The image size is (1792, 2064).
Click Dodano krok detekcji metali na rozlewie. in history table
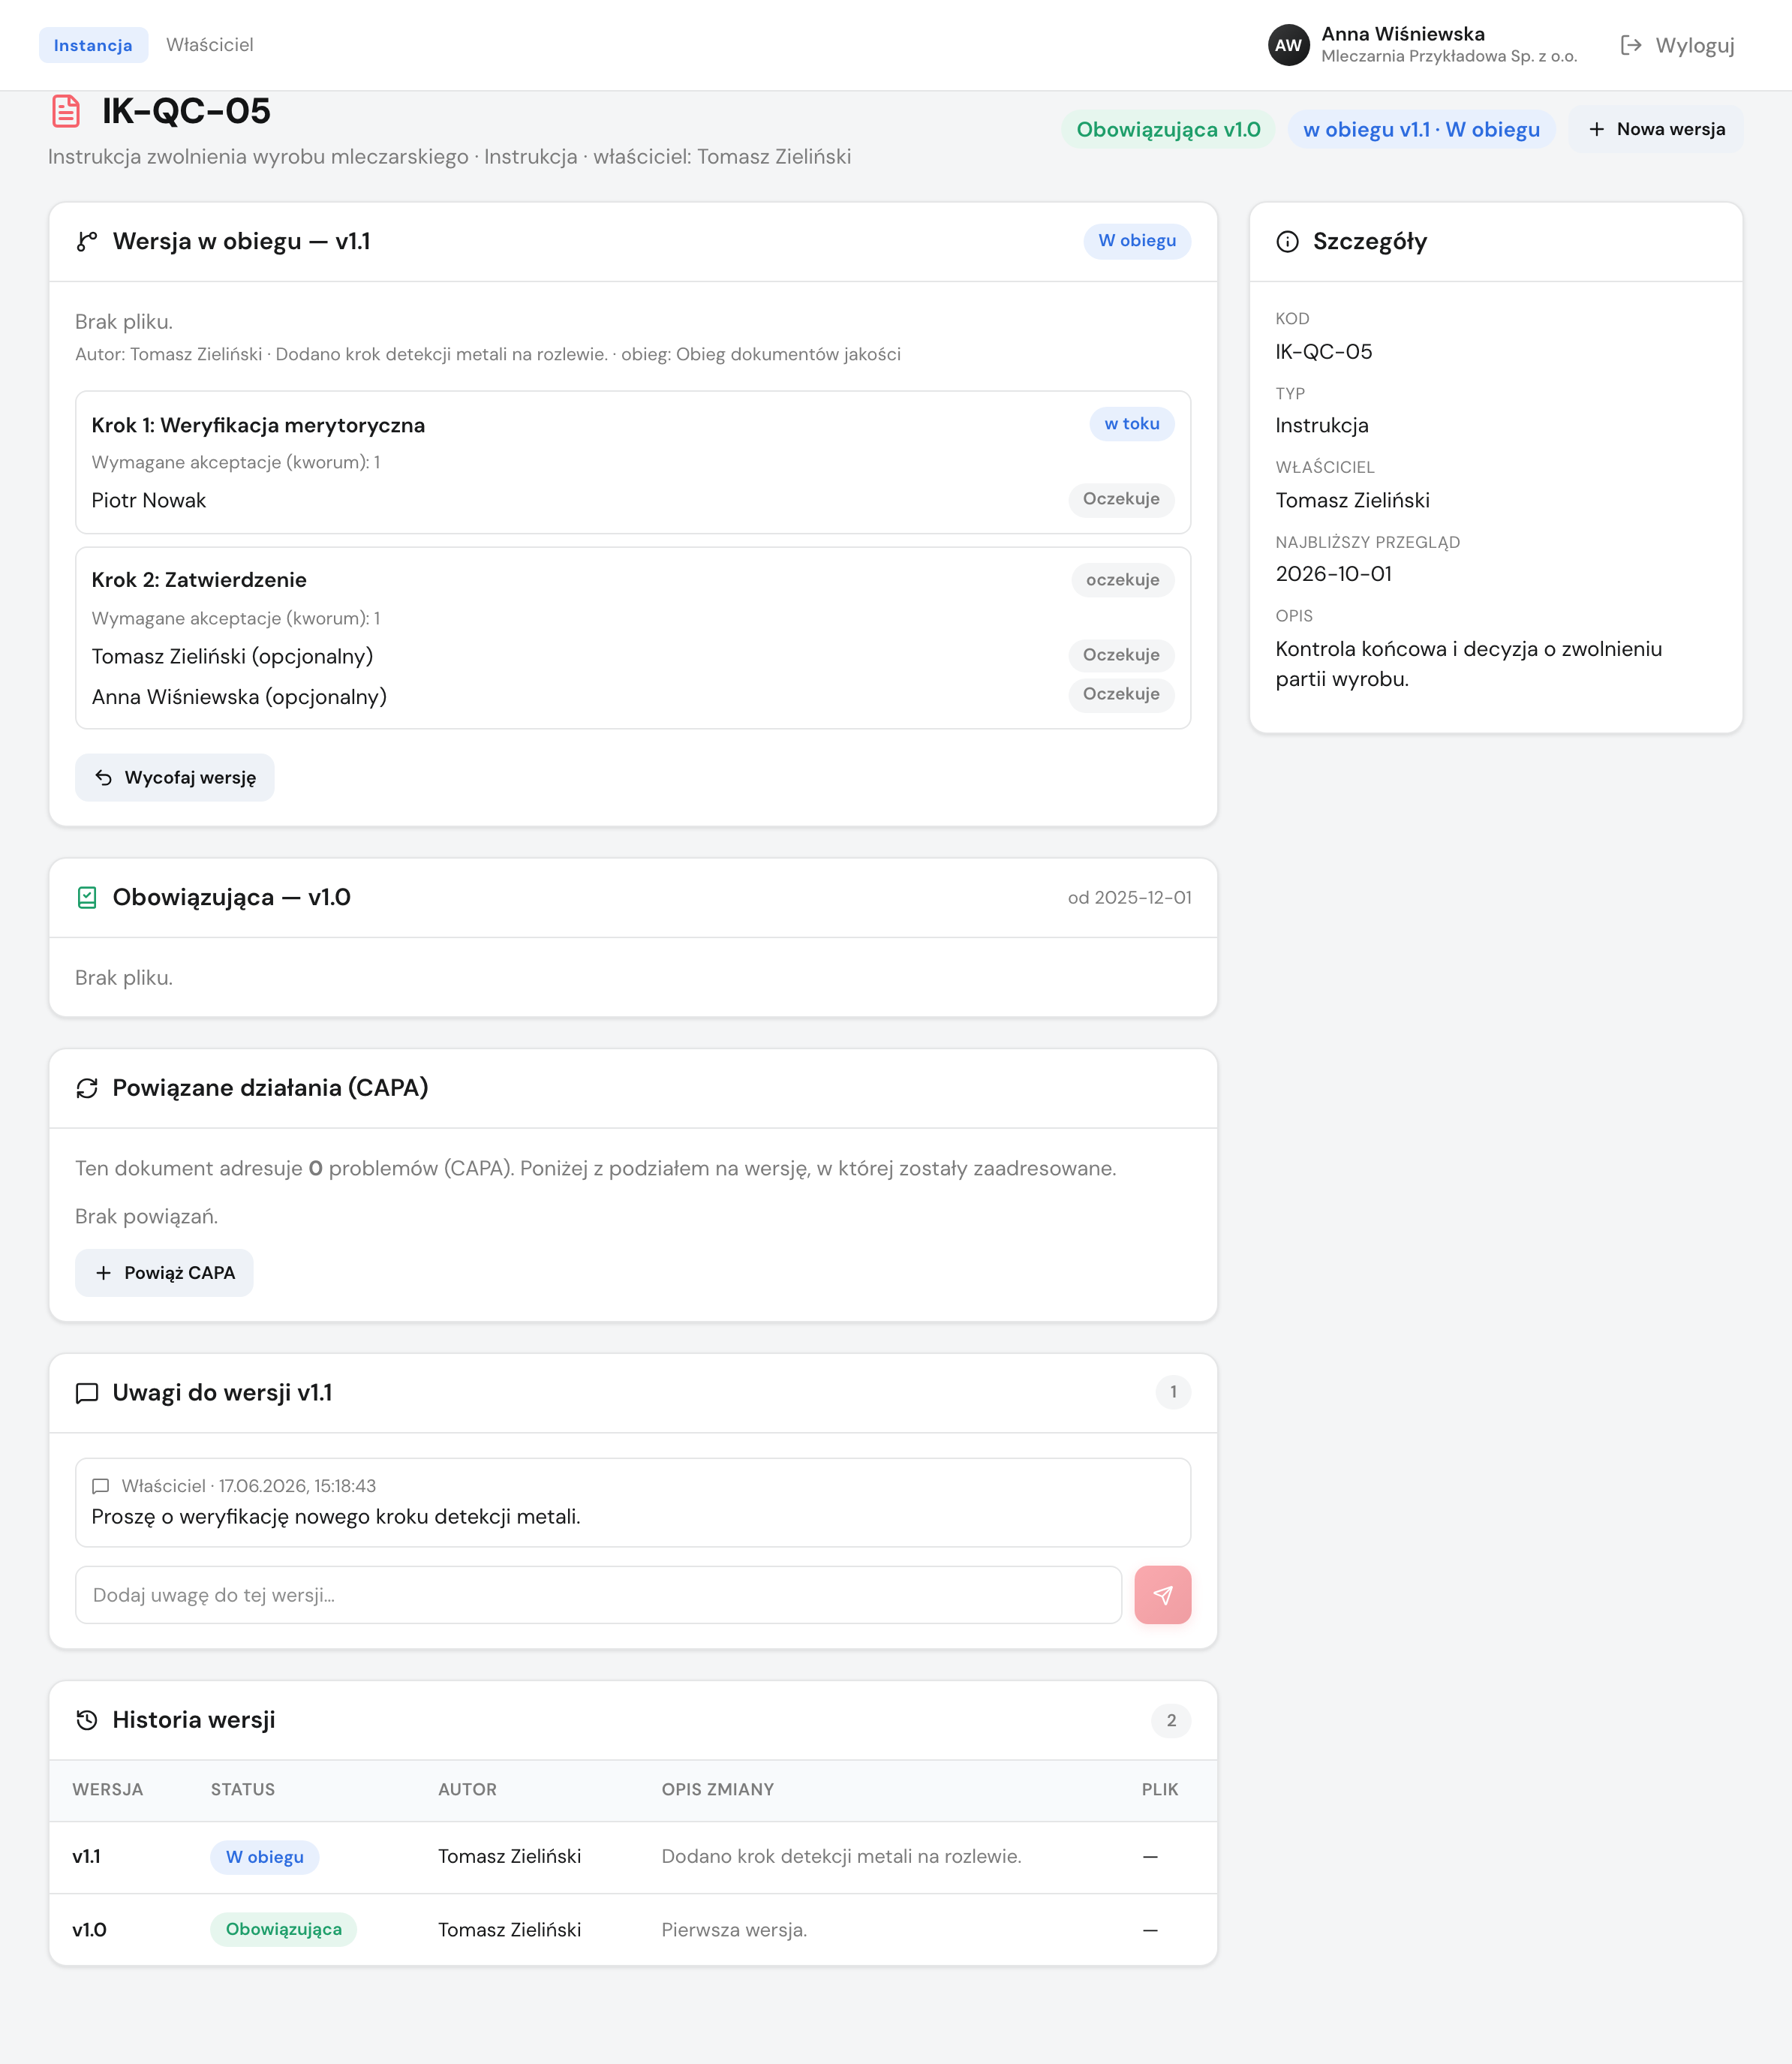pos(841,1857)
